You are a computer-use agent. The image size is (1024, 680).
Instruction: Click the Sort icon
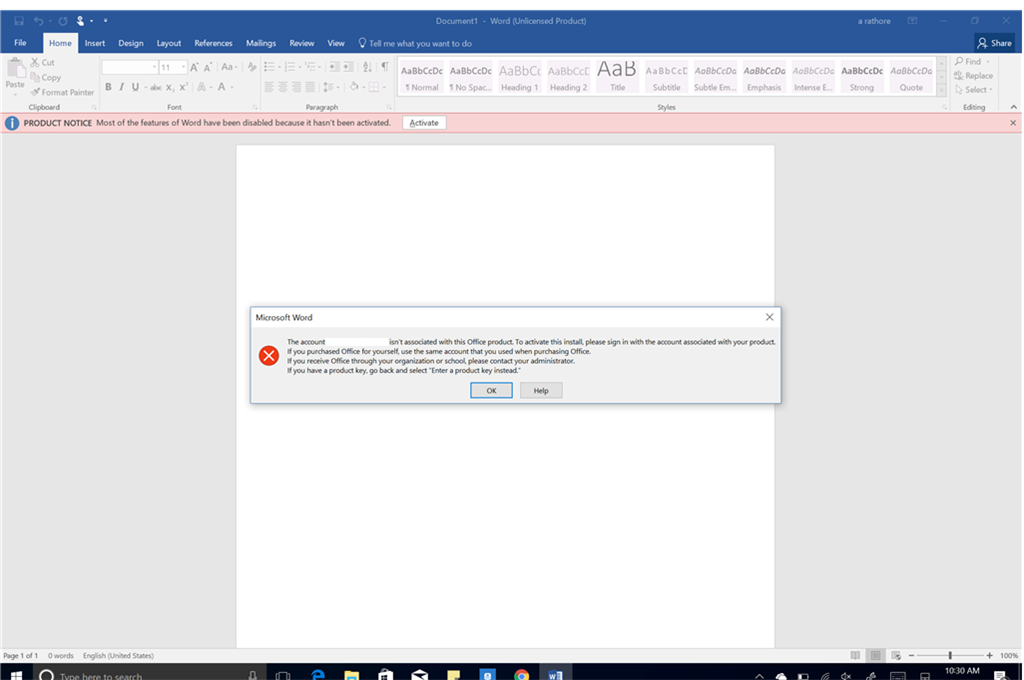[x=368, y=67]
